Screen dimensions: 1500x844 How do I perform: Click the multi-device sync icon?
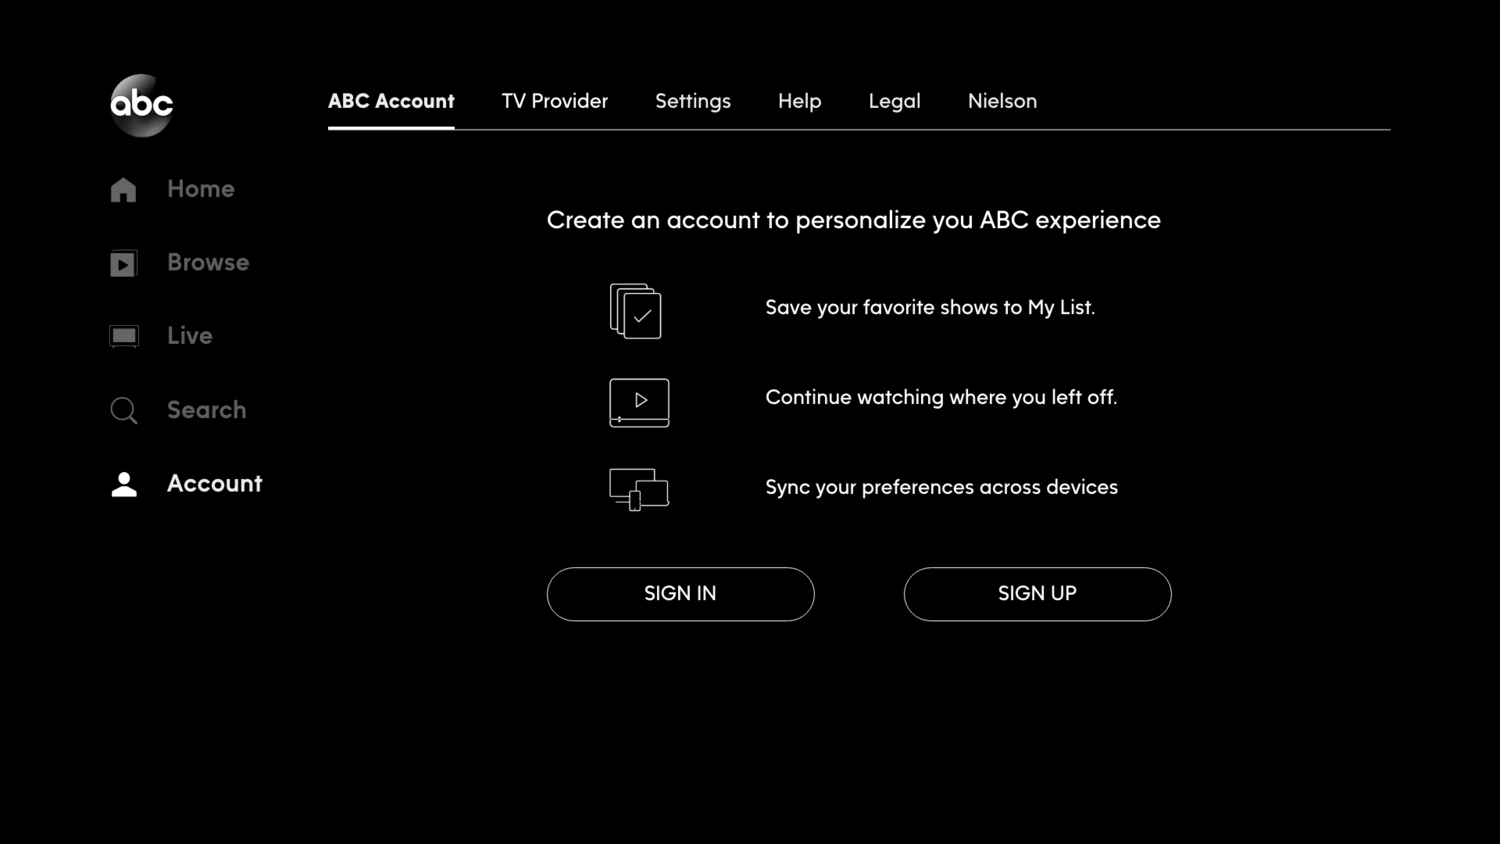point(639,489)
